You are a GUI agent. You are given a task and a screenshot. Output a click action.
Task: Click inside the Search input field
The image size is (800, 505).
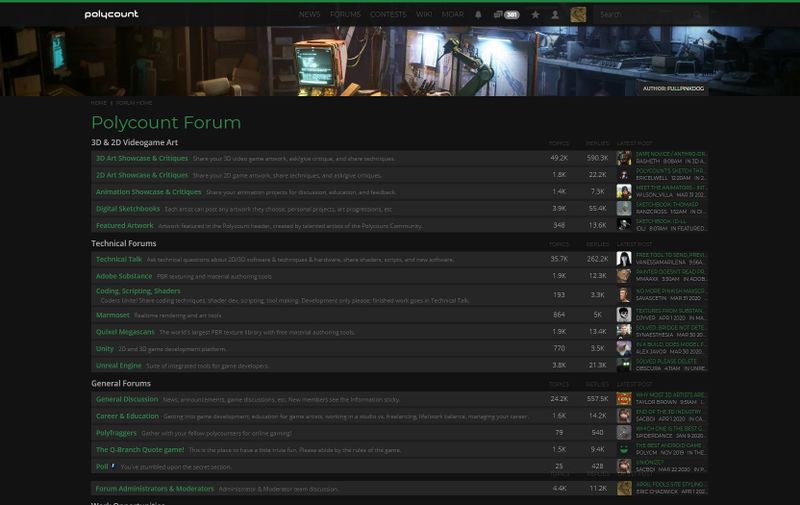click(645, 15)
